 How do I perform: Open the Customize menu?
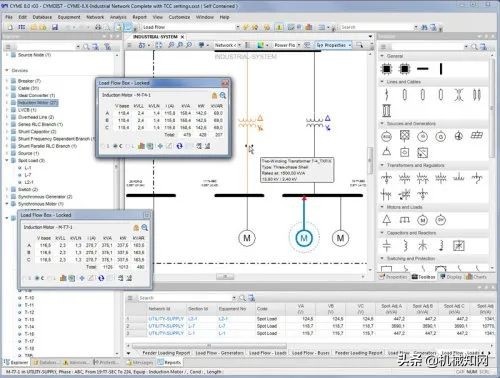(179, 17)
